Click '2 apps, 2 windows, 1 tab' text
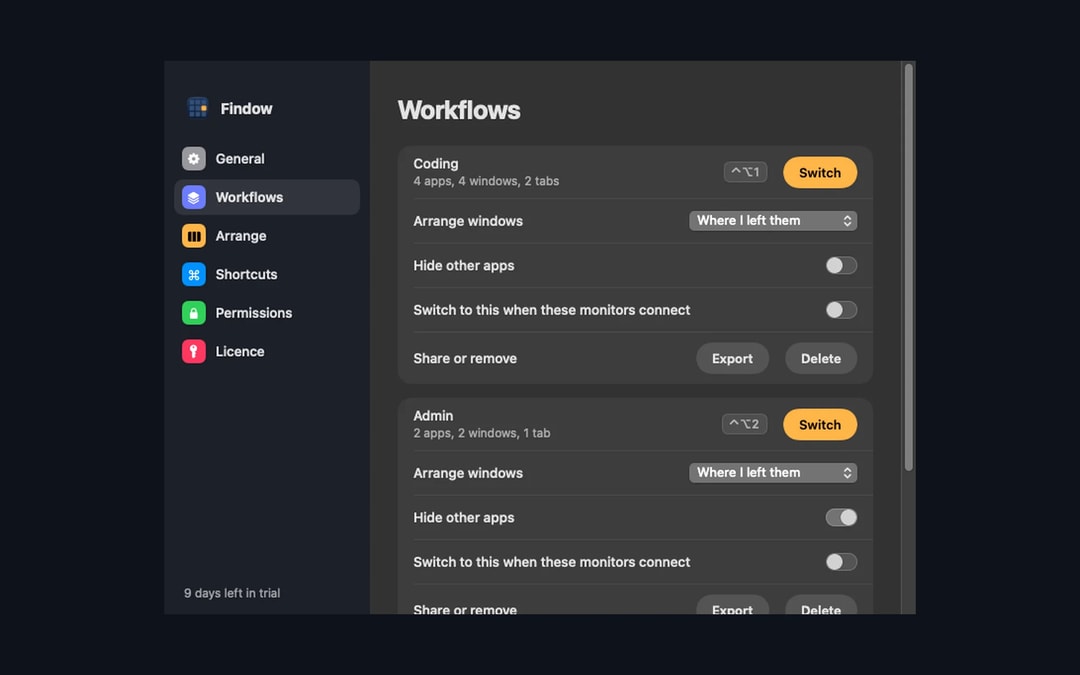Screen dimensions: 1080x675 (481, 433)
